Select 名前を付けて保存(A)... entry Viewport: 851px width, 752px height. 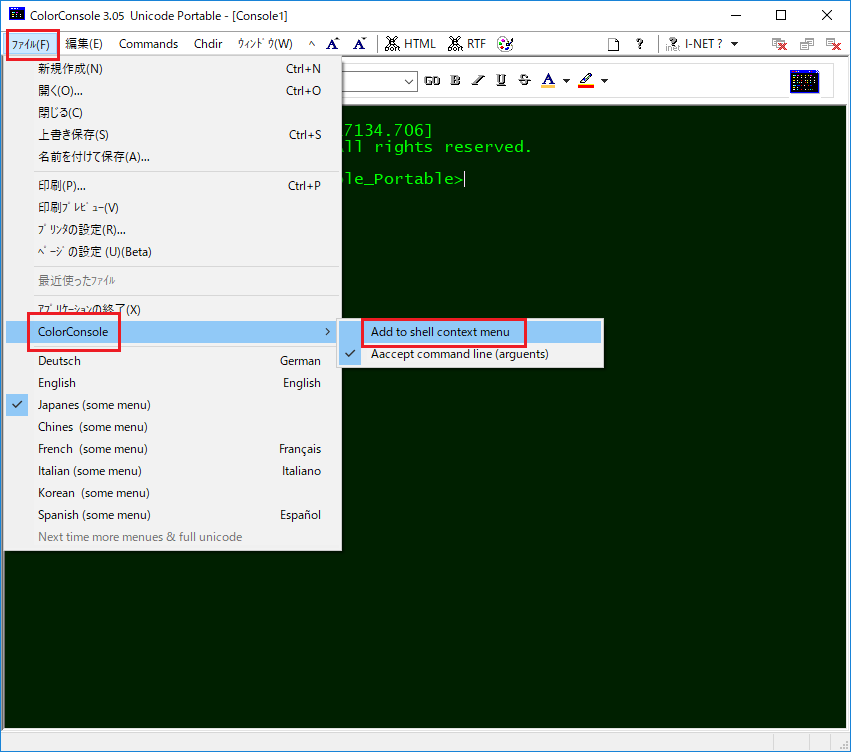click(174, 157)
